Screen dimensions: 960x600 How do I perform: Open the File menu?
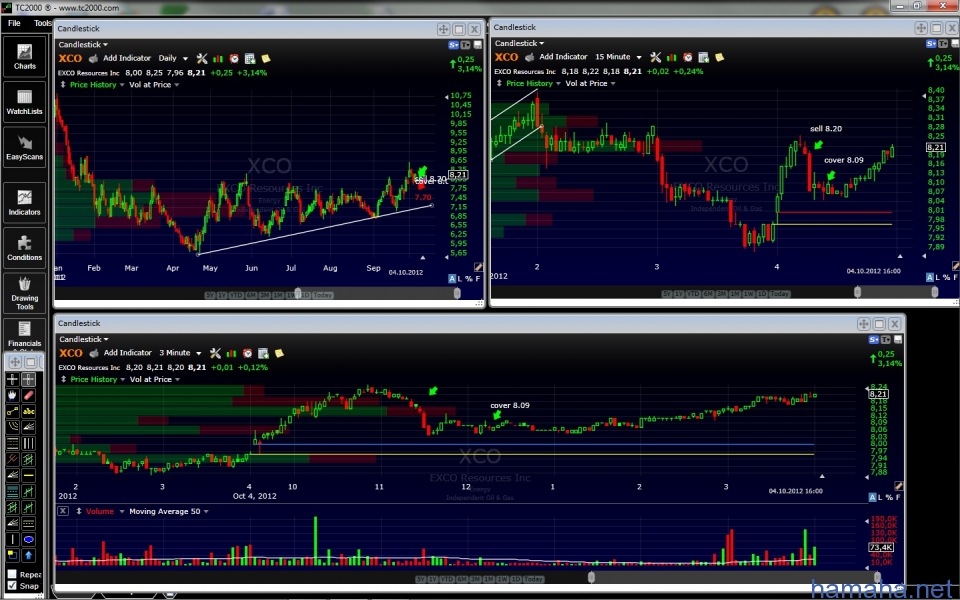14,22
